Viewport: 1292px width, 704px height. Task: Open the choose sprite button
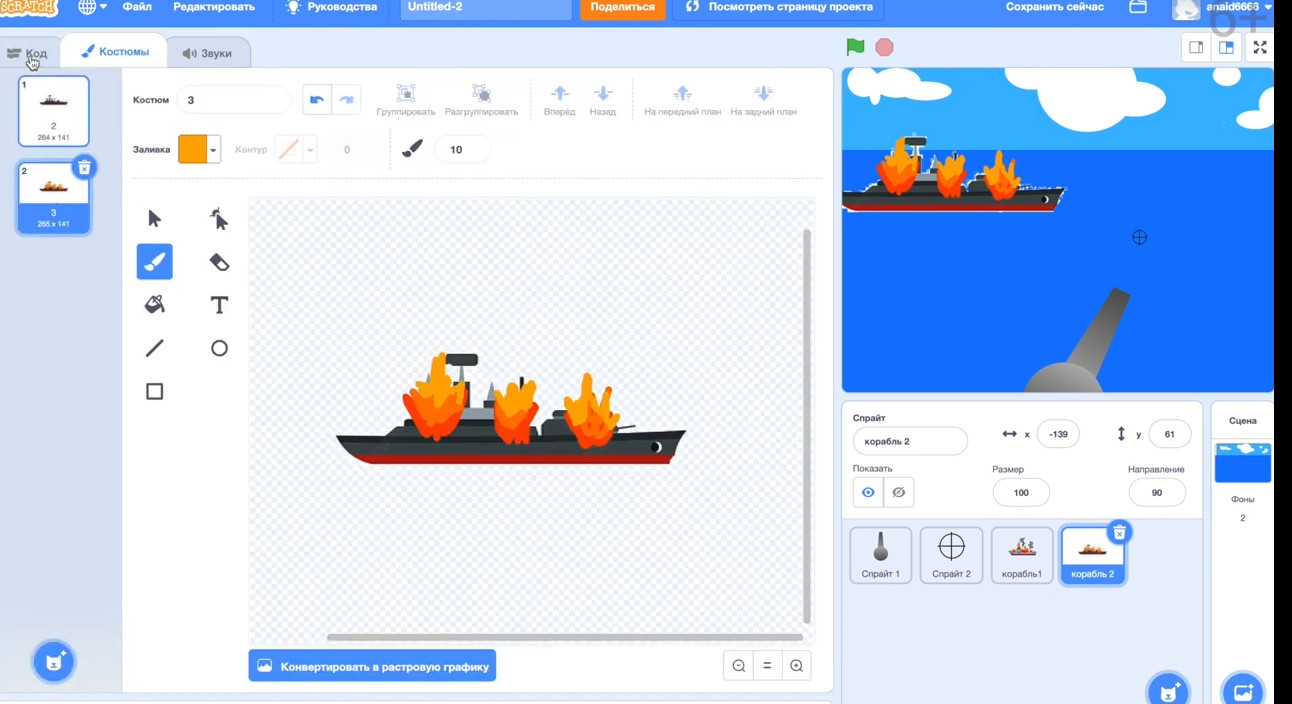pyautogui.click(x=1167, y=690)
